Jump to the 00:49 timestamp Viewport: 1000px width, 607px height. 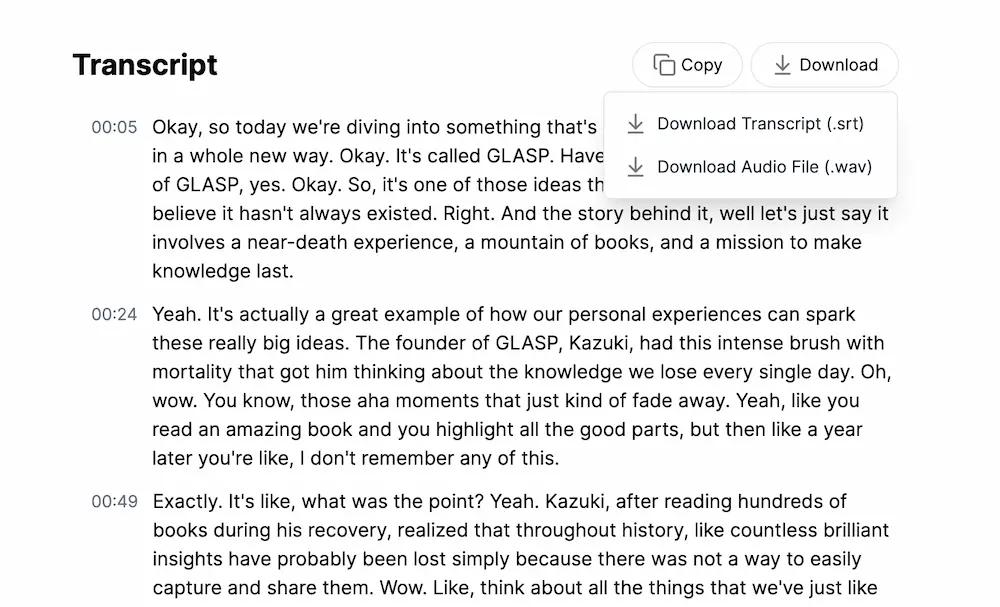114,502
